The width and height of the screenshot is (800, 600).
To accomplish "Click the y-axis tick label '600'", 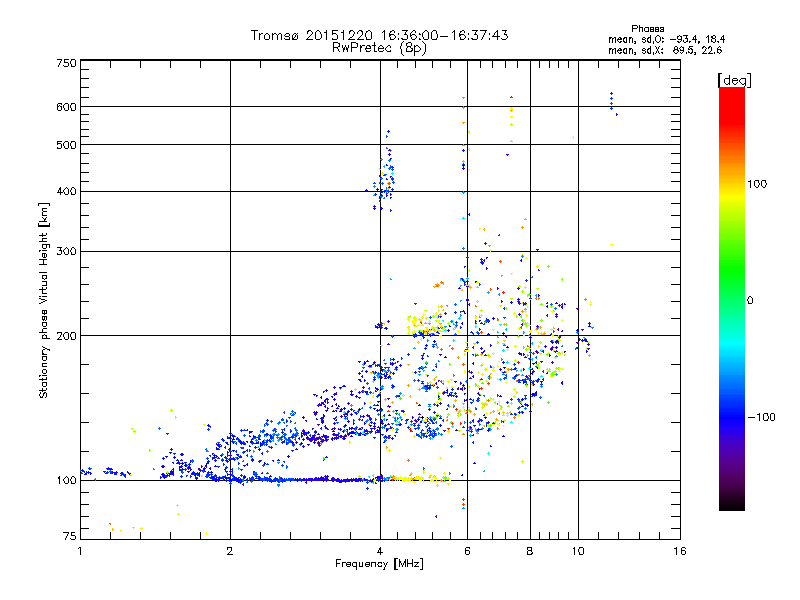I will tap(66, 107).
